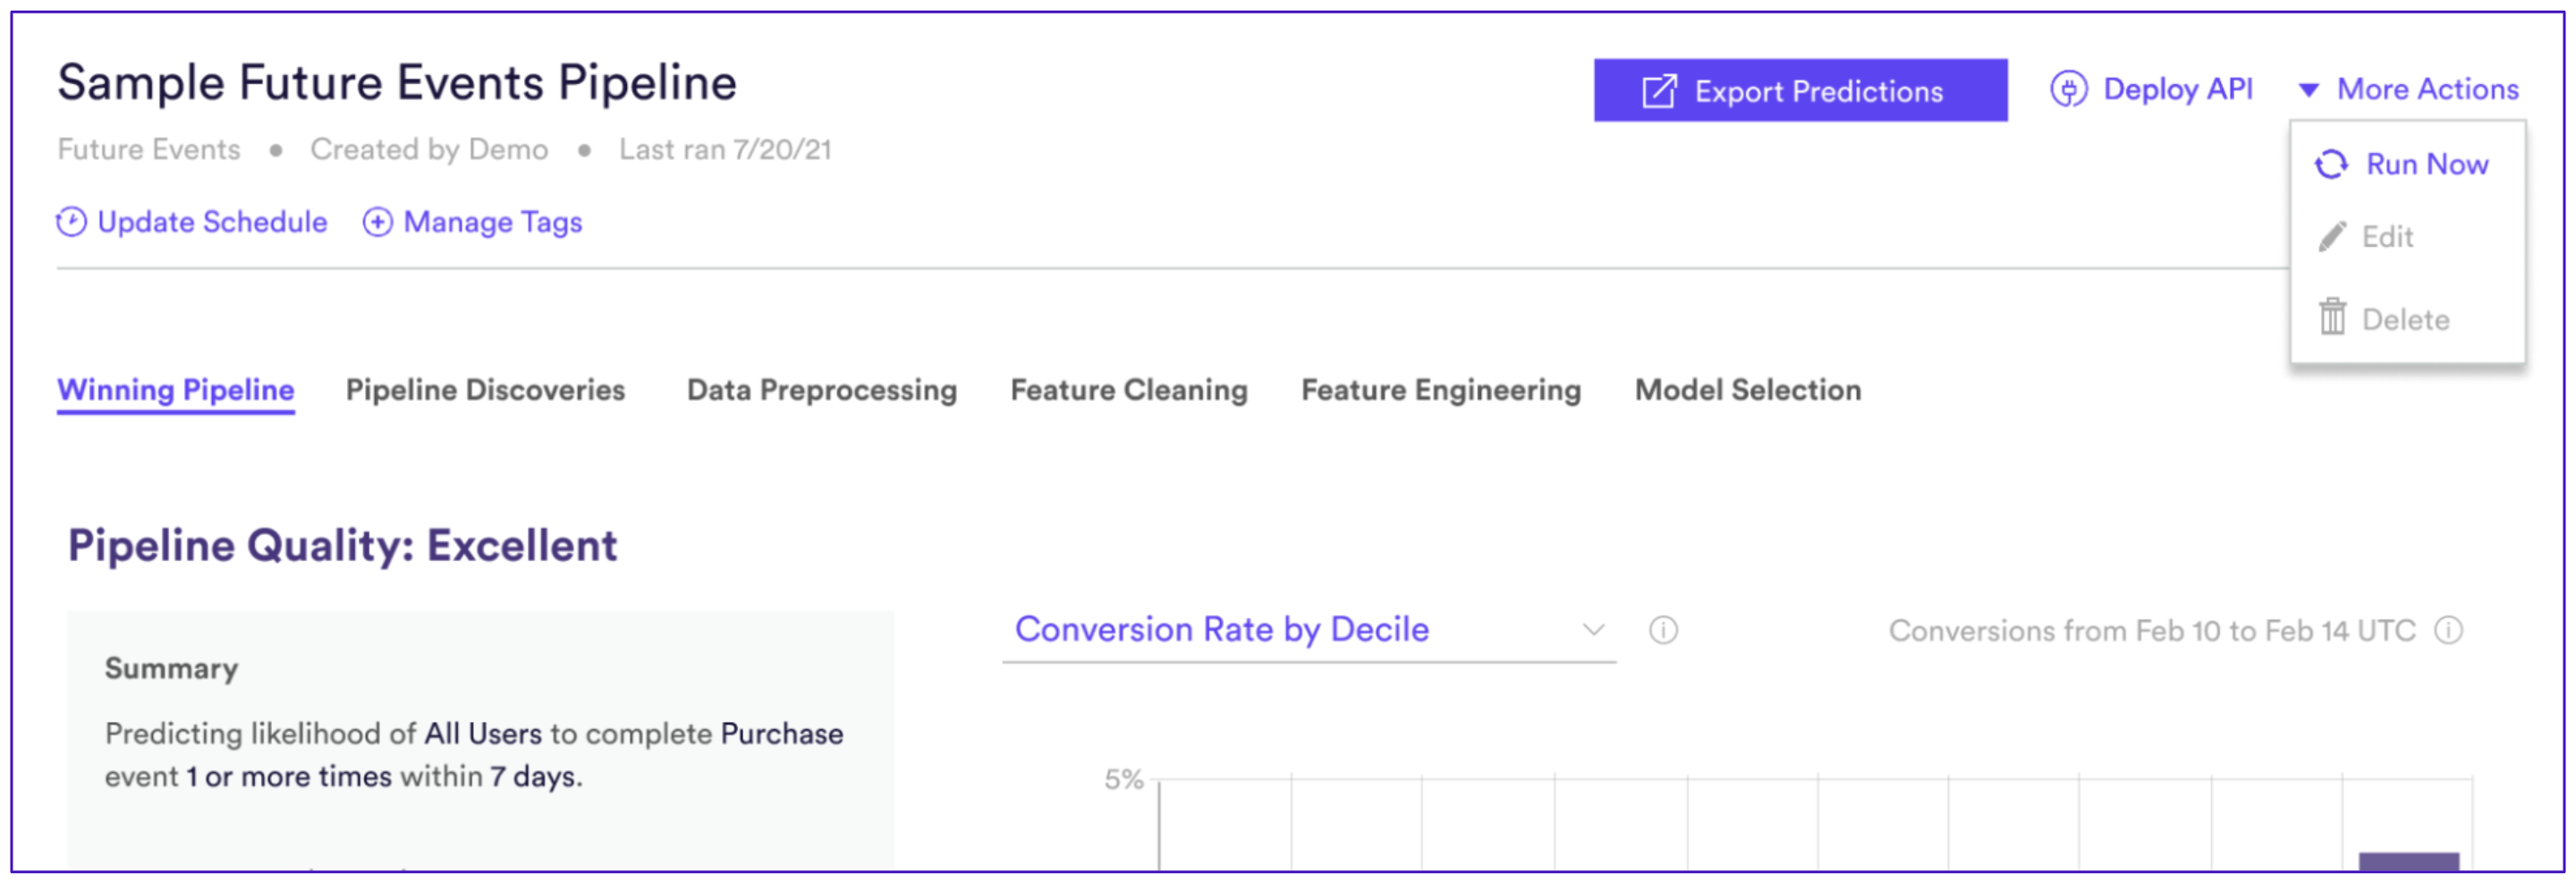Click '7 days' in the summary text

point(534,777)
